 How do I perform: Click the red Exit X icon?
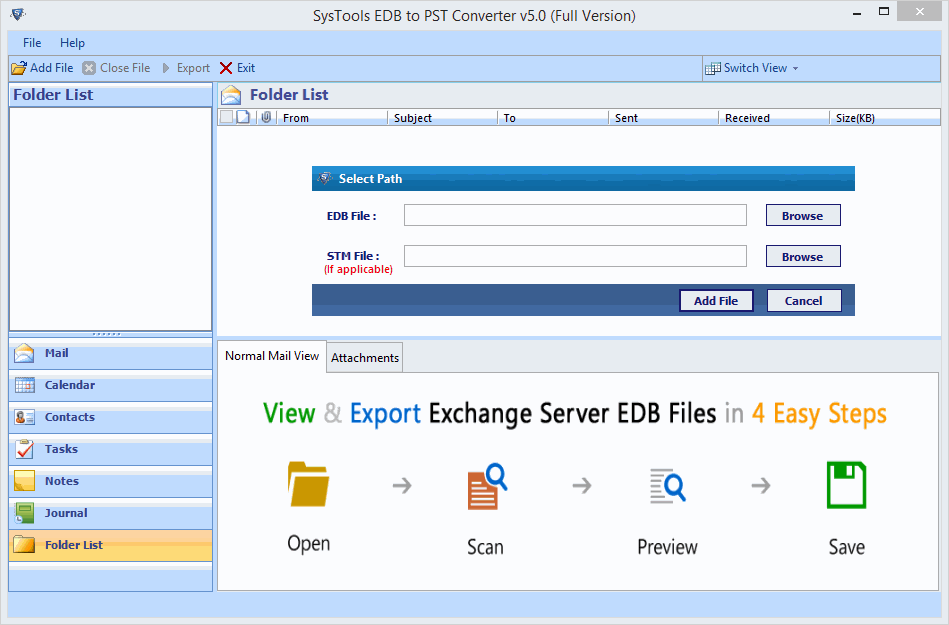226,68
